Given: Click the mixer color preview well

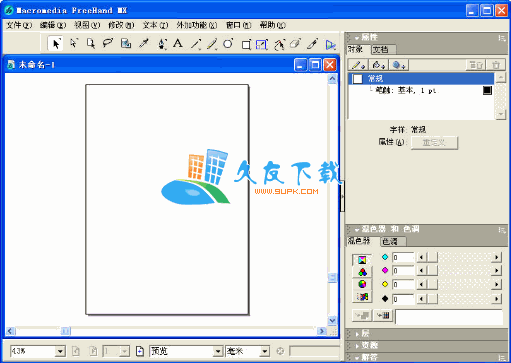Looking at the screenshot, I should (449, 316).
